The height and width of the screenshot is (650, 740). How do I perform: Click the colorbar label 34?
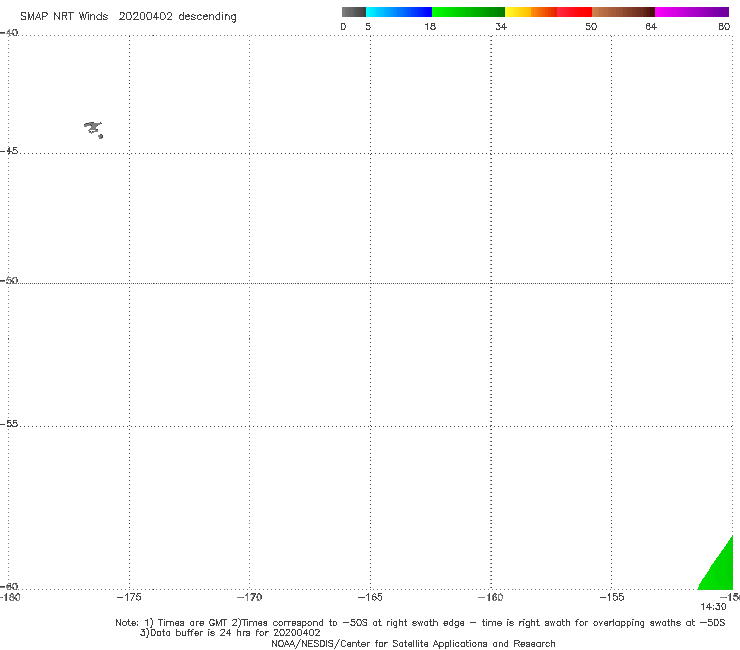click(501, 26)
